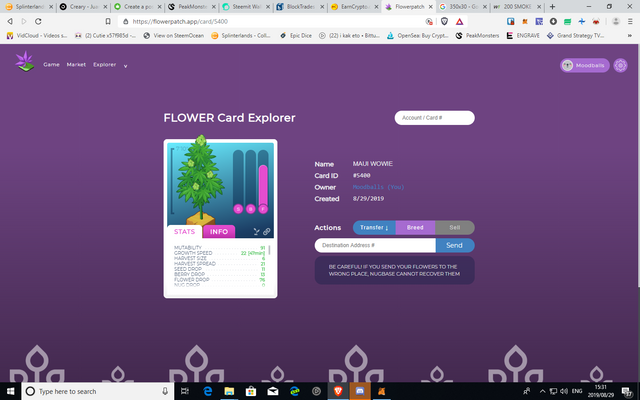Viewport: 640px width, 400px height.
Task: Open the ENGRAVE bookmark
Action: coord(523,36)
